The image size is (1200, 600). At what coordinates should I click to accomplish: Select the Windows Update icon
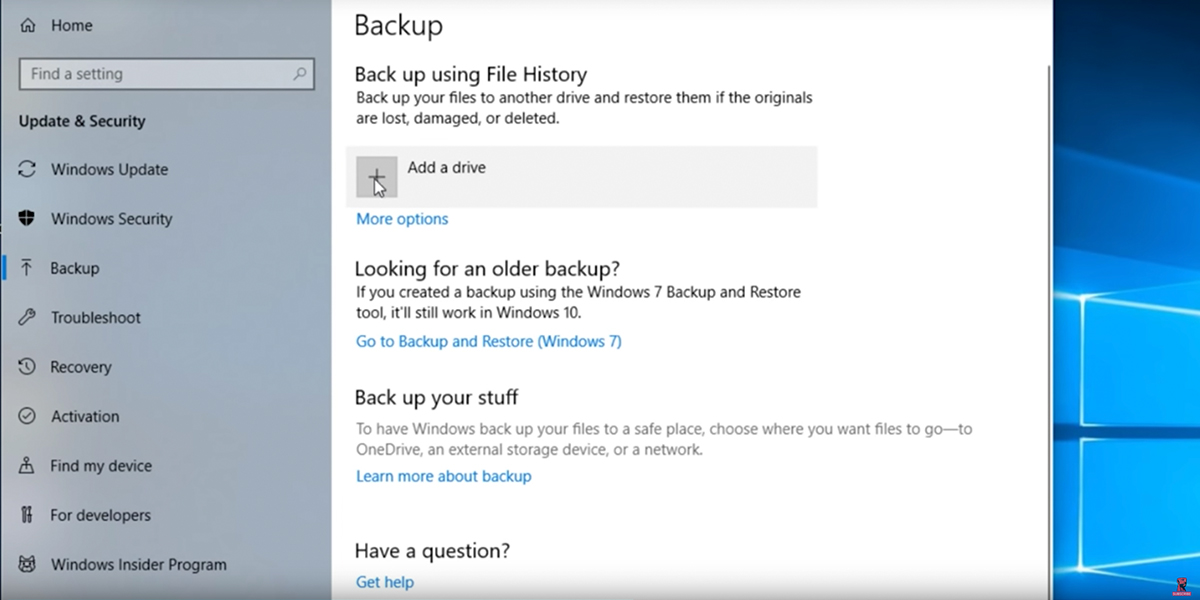(x=25, y=169)
